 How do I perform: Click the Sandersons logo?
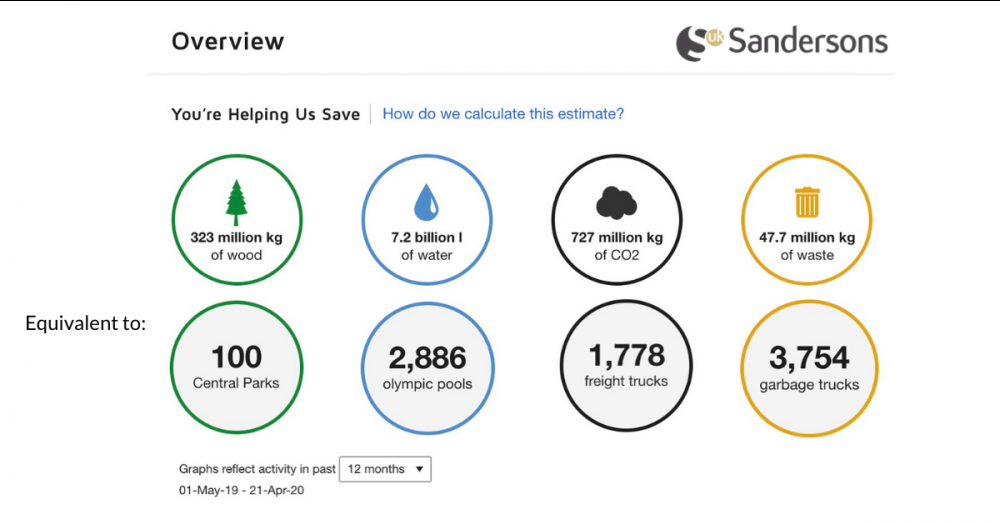pyautogui.click(x=781, y=42)
